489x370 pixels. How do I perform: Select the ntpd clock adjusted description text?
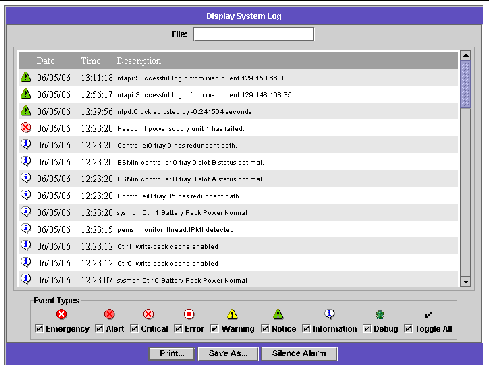coord(184,111)
